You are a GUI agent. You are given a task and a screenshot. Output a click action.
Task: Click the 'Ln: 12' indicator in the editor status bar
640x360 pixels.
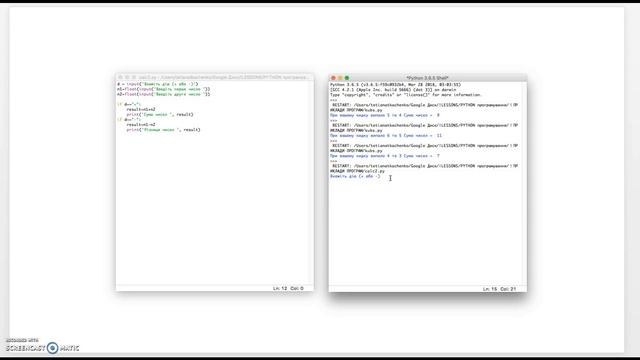coord(280,288)
